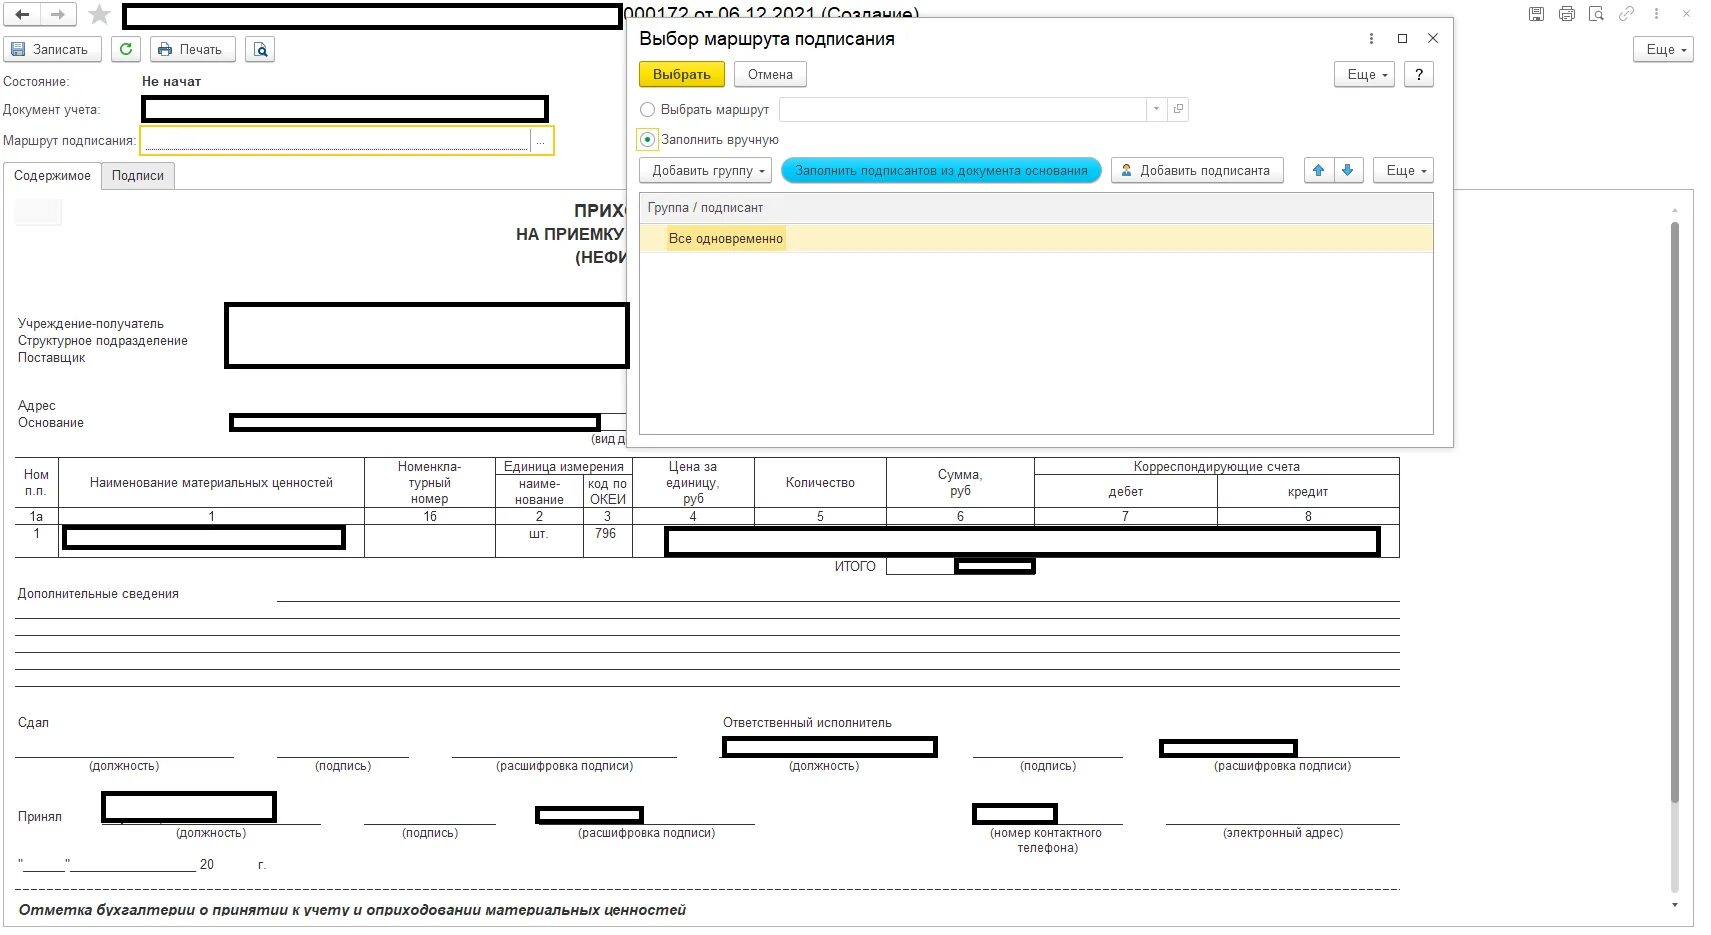The height and width of the screenshot is (935, 1711).
Task: Open the dialog's top "Еще" menu
Action: (1364, 75)
